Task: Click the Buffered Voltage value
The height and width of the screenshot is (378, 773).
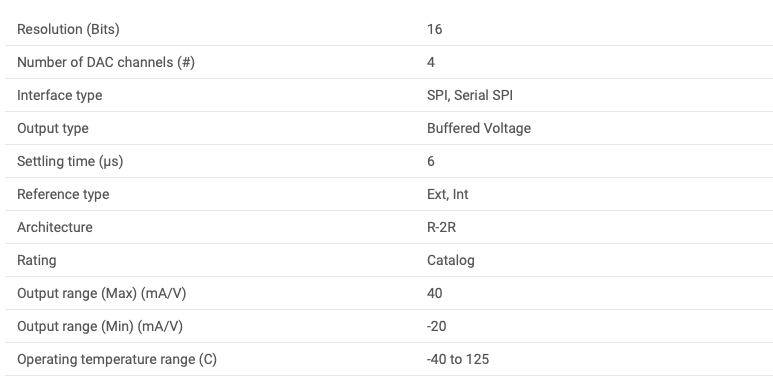Action: [x=479, y=129]
